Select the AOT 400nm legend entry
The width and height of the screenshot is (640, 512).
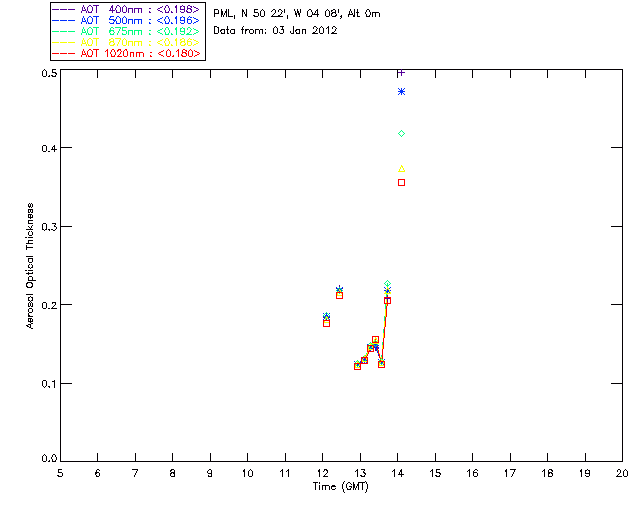coord(126,9)
